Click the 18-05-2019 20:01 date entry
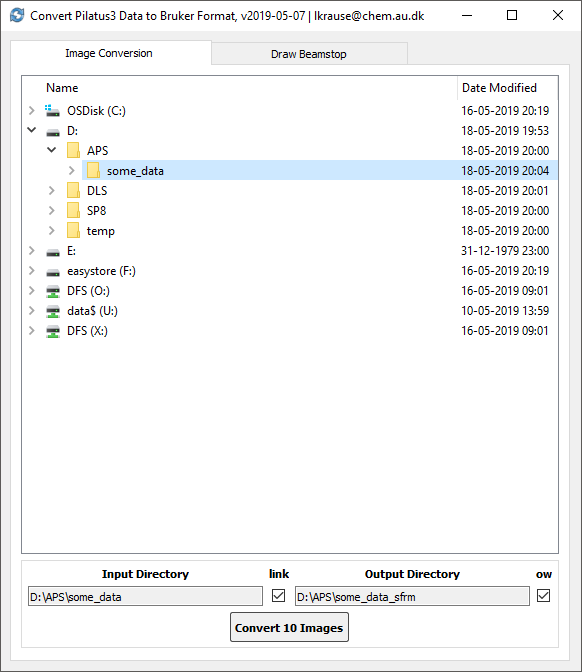The width and height of the screenshot is (582, 672). [505, 191]
